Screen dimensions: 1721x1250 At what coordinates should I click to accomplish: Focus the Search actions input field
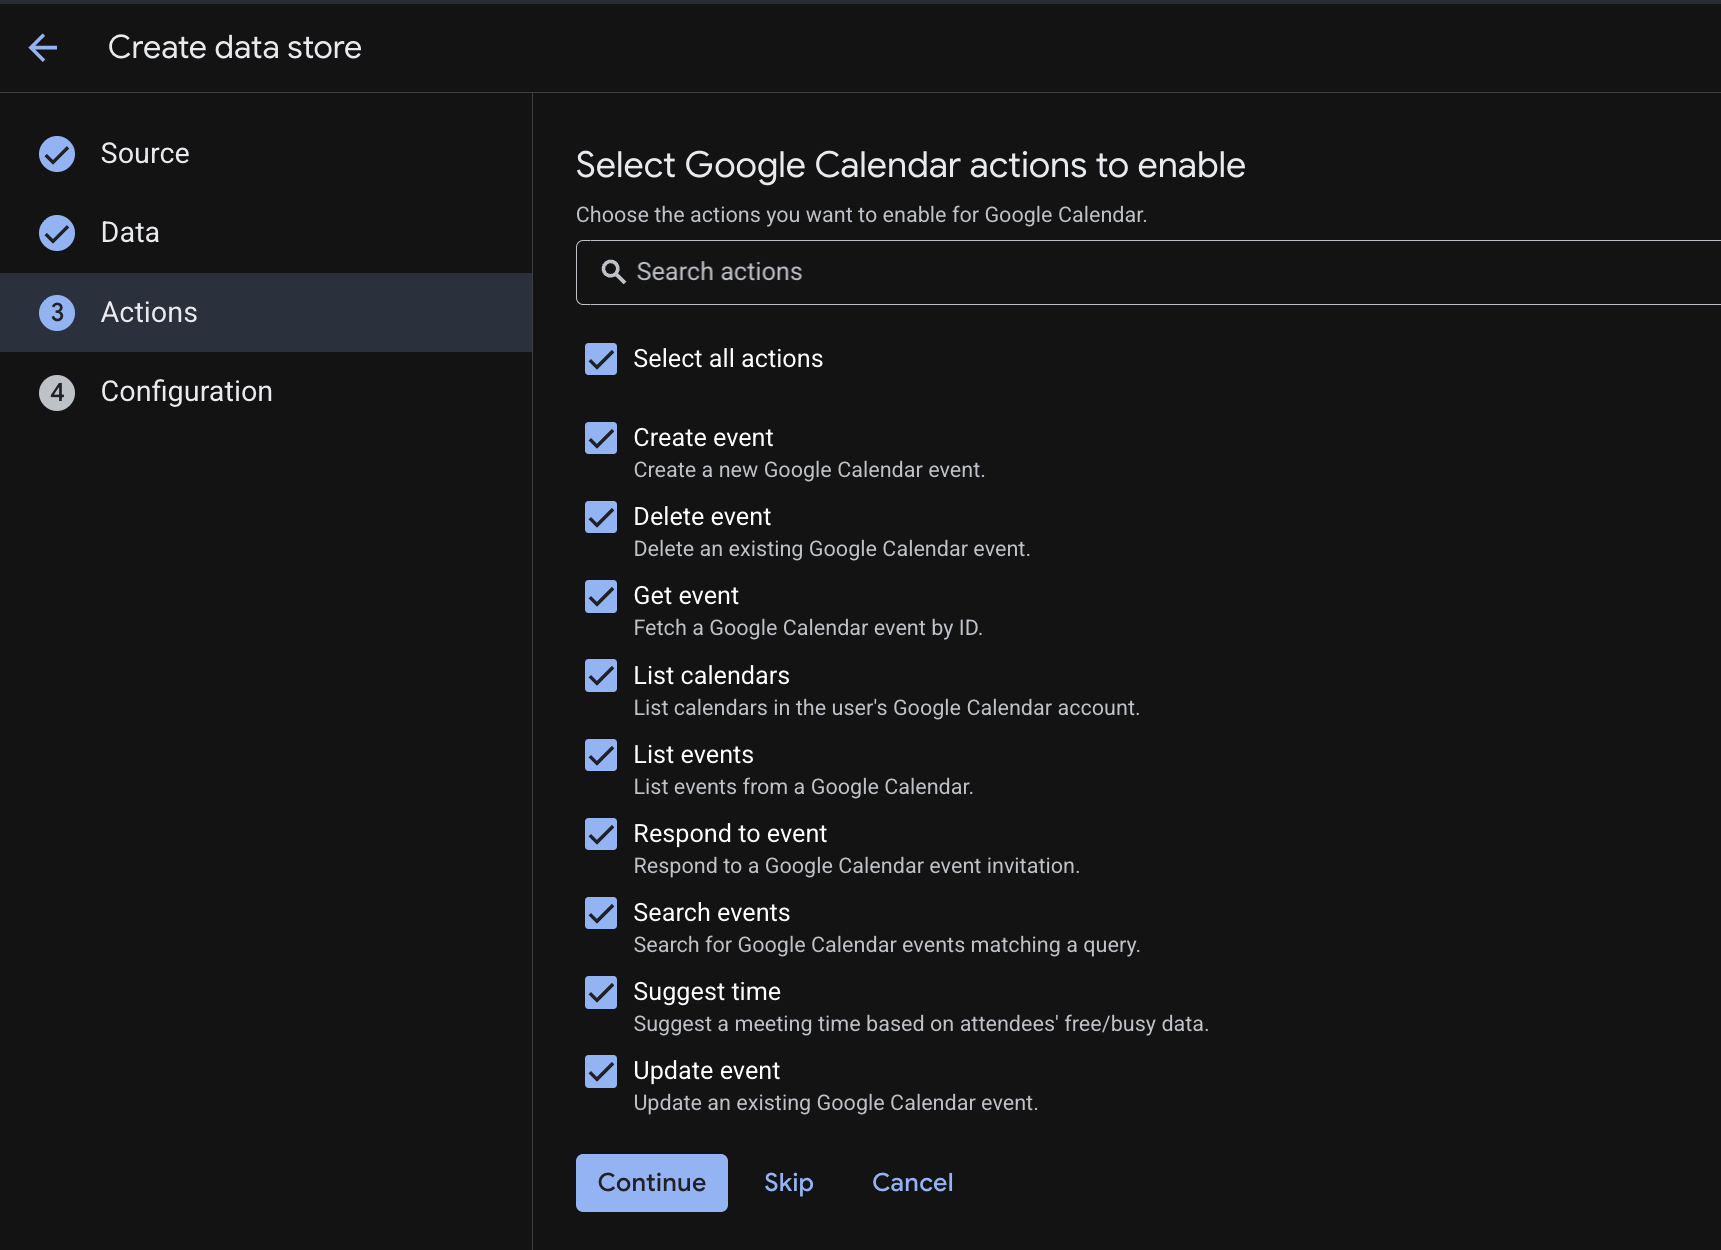pos(1148,272)
